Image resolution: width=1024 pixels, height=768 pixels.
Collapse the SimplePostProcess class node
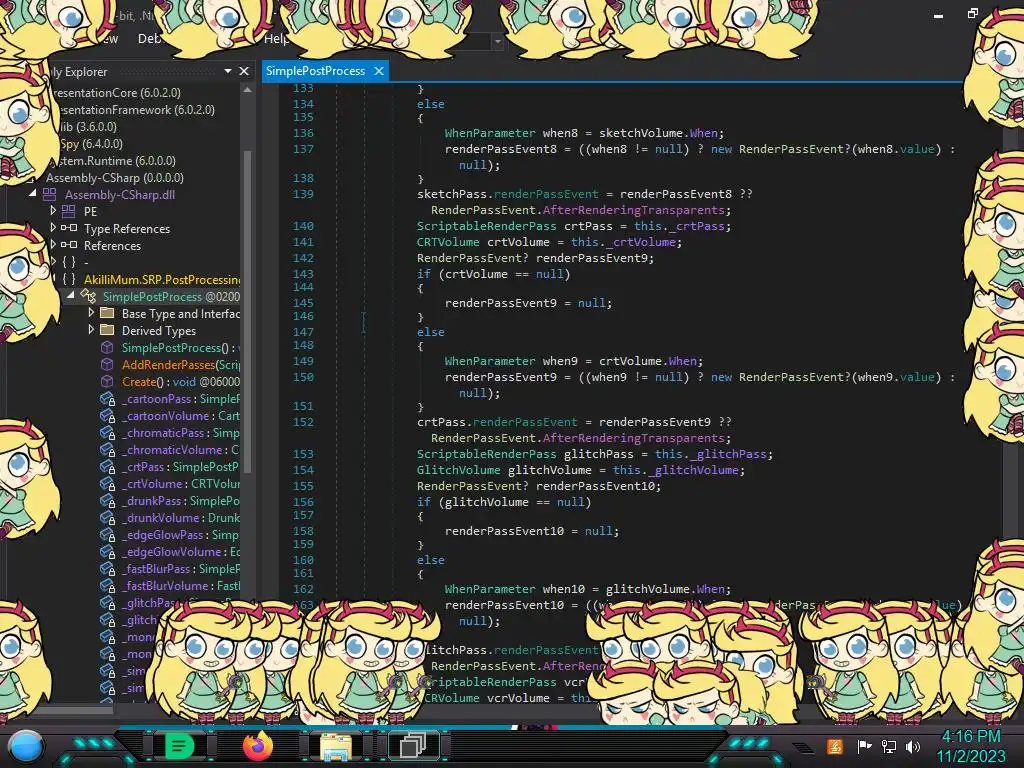coord(71,296)
